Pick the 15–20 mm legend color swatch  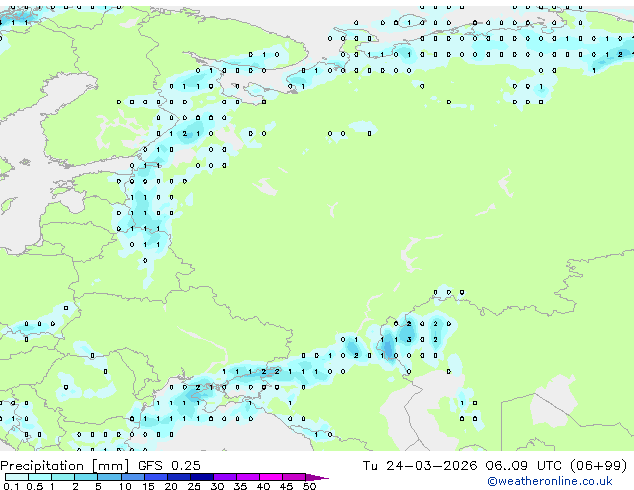[156, 477]
